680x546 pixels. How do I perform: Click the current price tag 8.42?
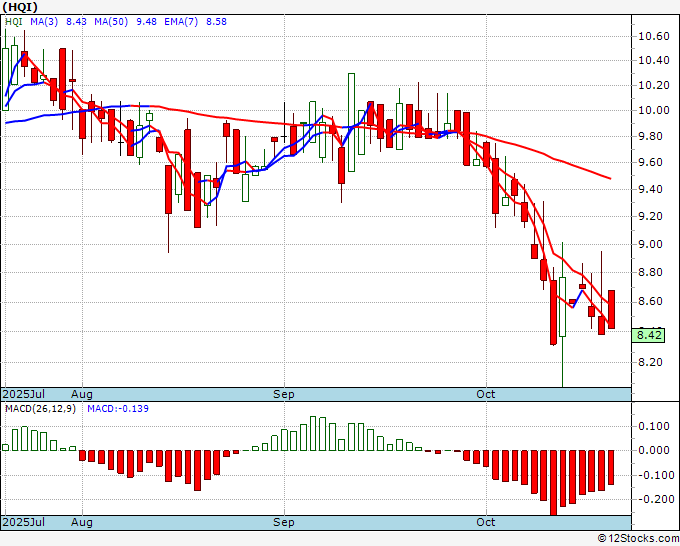tap(648, 335)
